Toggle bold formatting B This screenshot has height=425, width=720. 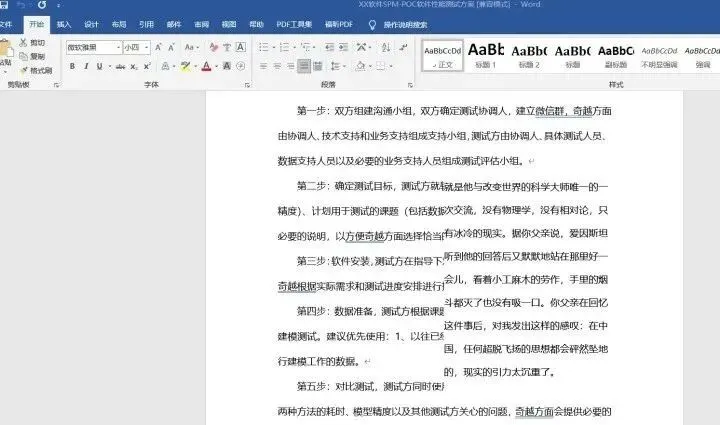pyautogui.click(x=72, y=67)
